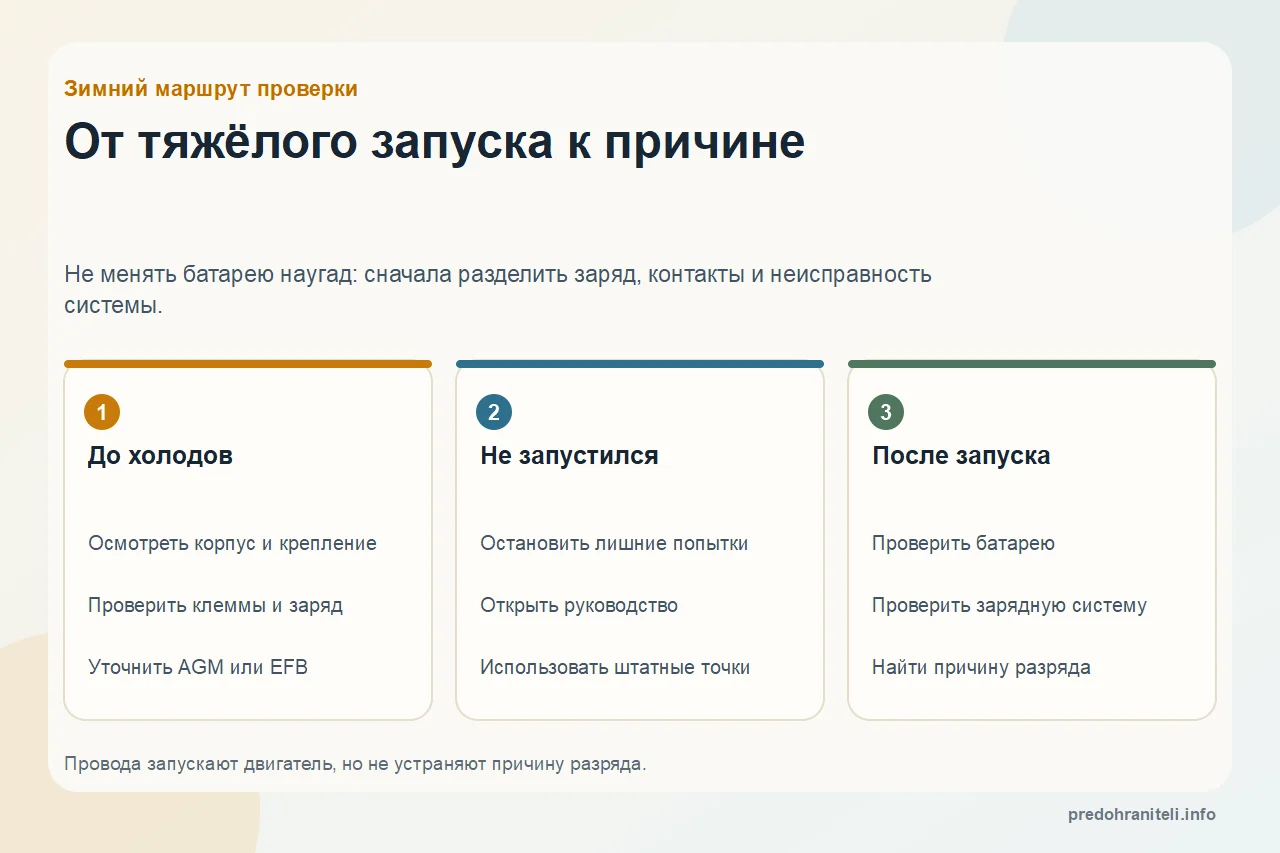Viewport: 1280px width, 853px height.
Task: Click the heading 'От тяжёлого запуска к причине'
Action: point(435,141)
